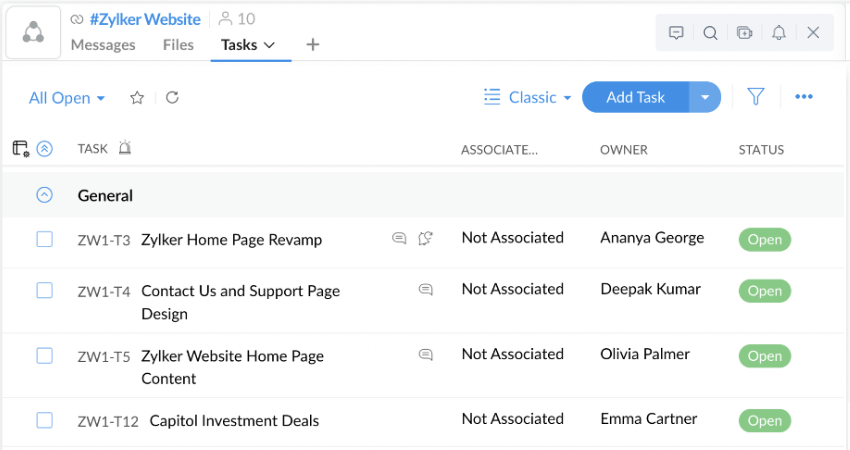Viewport: 850px width, 450px height.
Task: Open the search icon in top toolbar
Action: tap(710, 33)
